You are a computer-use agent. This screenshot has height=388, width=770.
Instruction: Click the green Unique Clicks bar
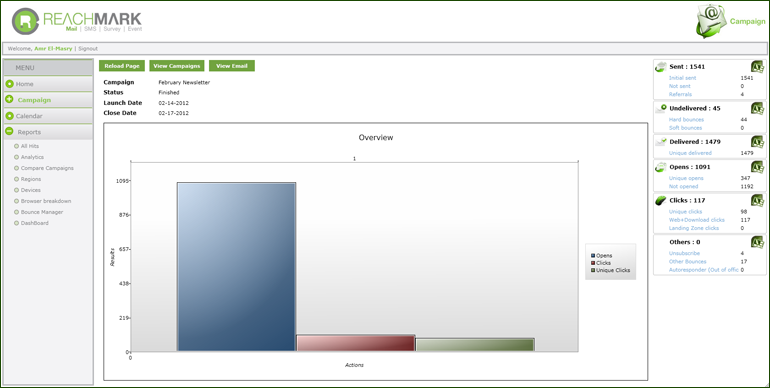[475, 345]
